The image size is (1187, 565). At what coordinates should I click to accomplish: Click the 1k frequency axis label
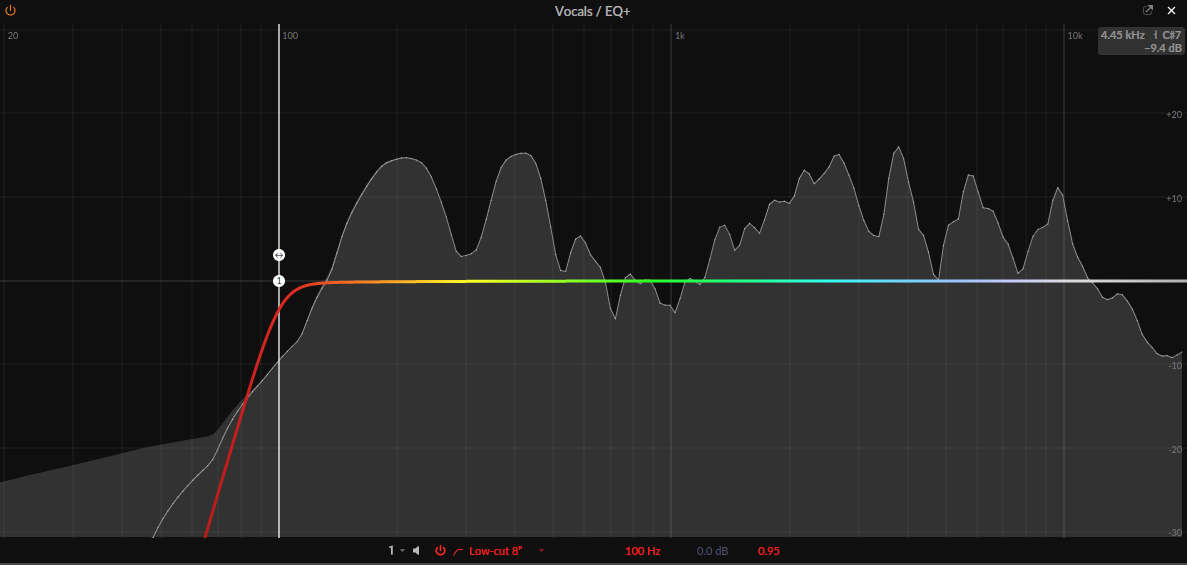point(680,36)
